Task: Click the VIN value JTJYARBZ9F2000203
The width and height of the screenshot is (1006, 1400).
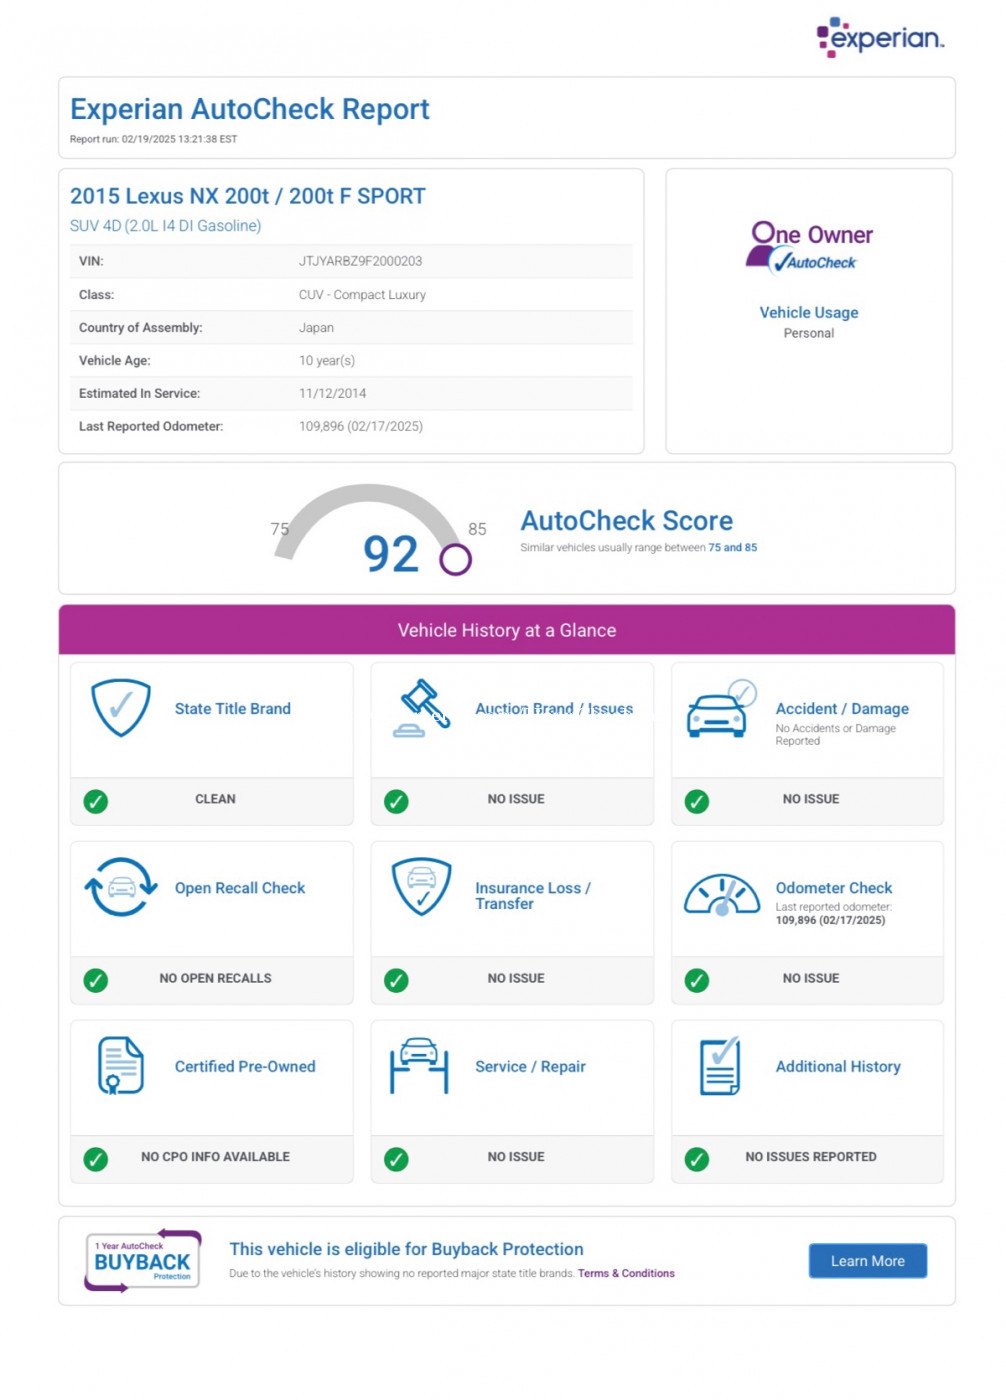Action: coord(360,261)
